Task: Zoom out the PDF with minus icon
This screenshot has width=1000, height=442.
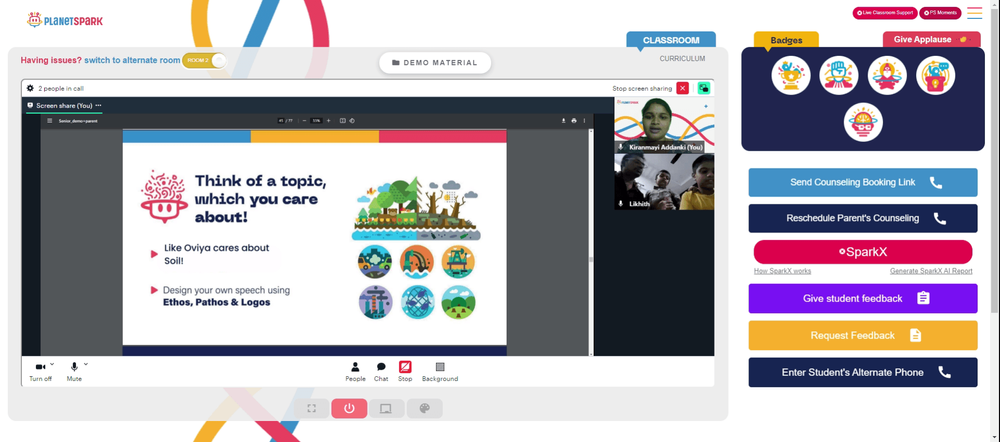Action: click(304, 121)
